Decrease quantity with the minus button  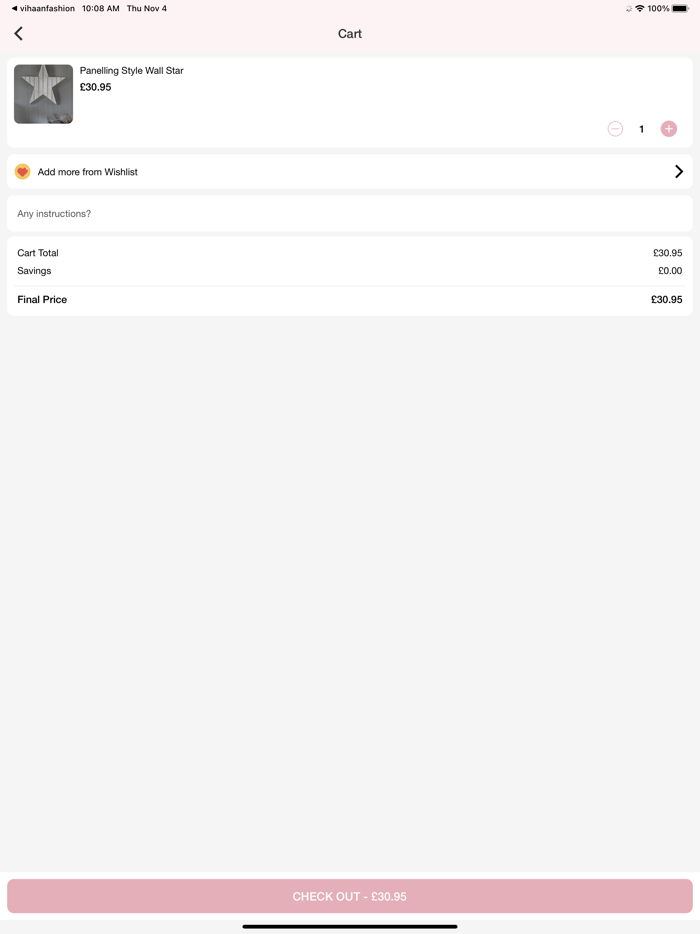pyautogui.click(x=615, y=129)
